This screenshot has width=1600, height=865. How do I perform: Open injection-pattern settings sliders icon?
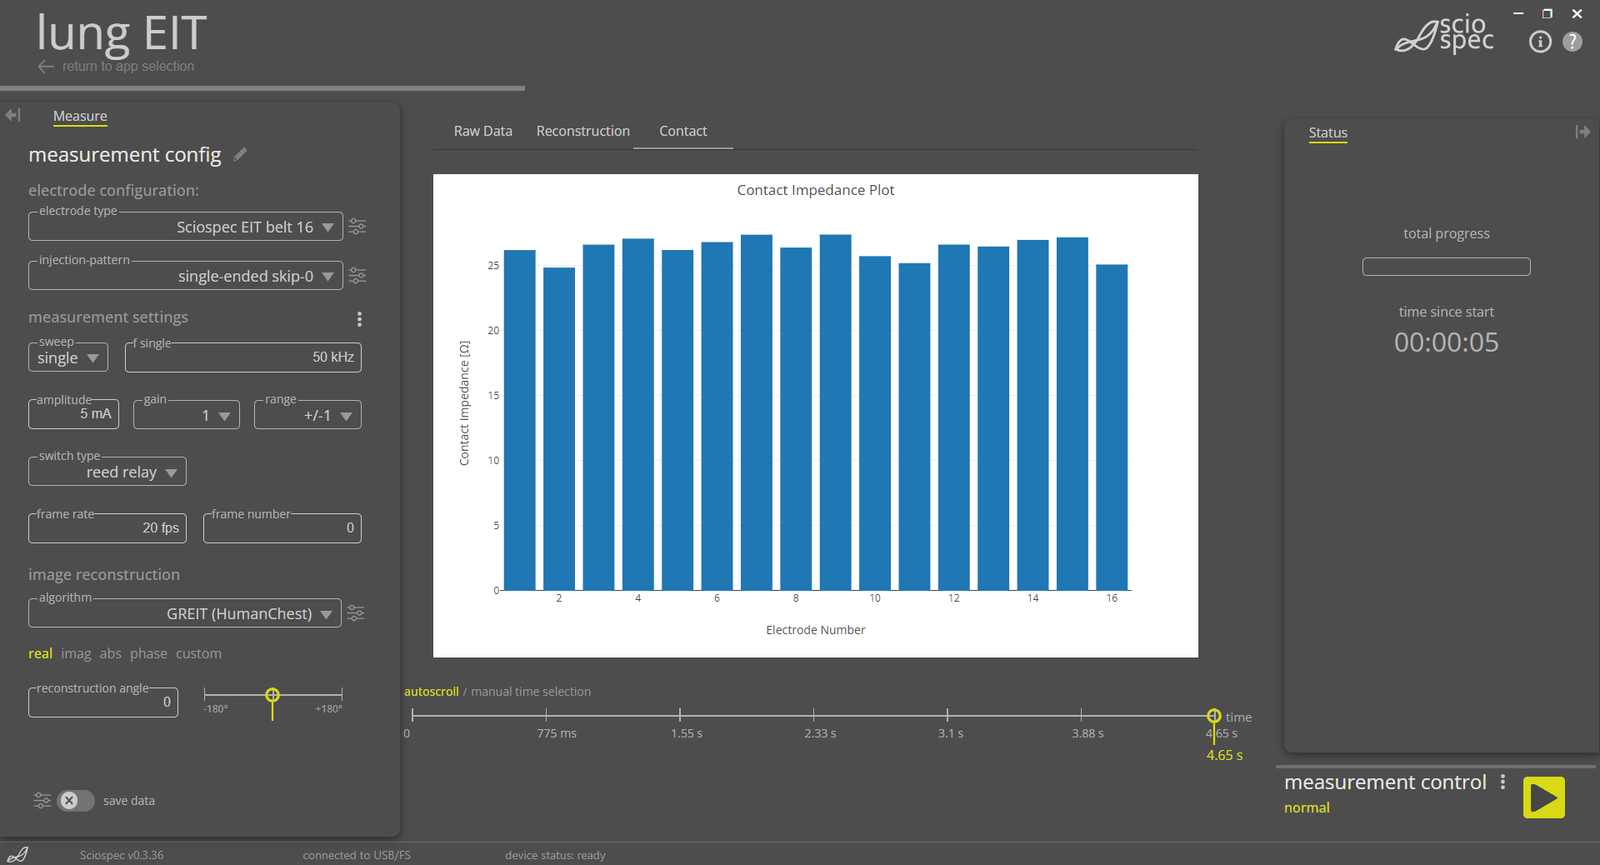[357, 276]
